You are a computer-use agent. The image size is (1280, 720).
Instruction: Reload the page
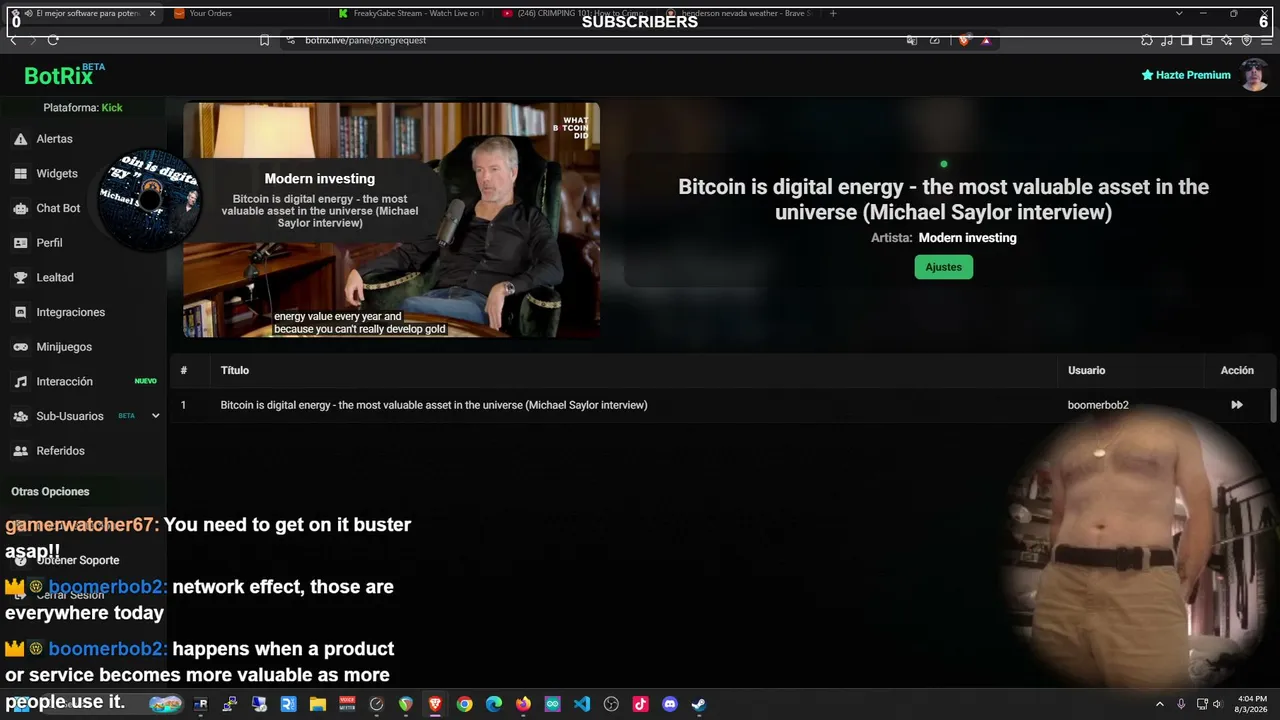(x=52, y=40)
